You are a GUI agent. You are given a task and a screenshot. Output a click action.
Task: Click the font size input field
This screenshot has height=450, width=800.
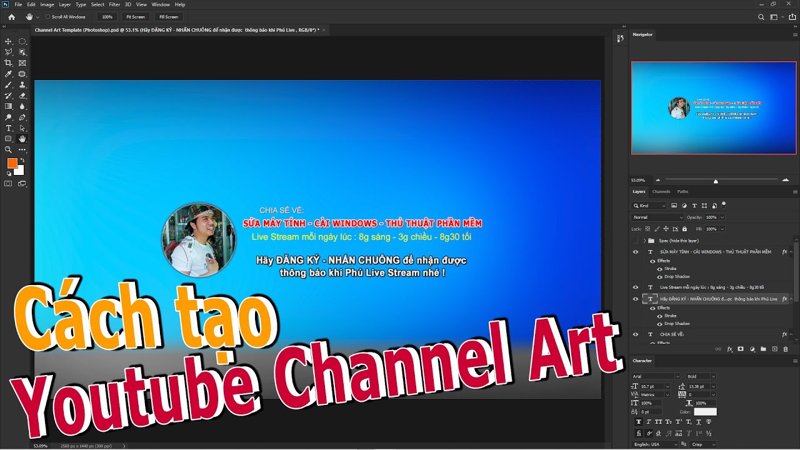[x=654, y=387]
